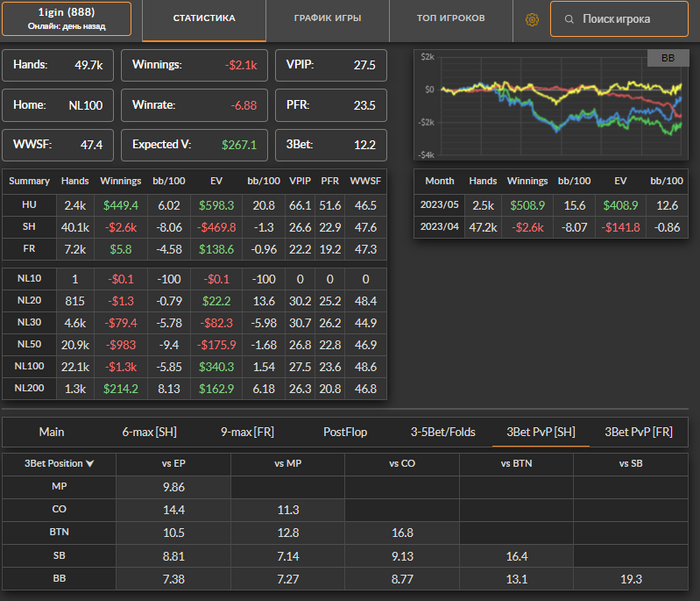This screenshot has width=700, height=601.
Task: Select the 3Bet PvP [SH] tab
Action: 540,432
